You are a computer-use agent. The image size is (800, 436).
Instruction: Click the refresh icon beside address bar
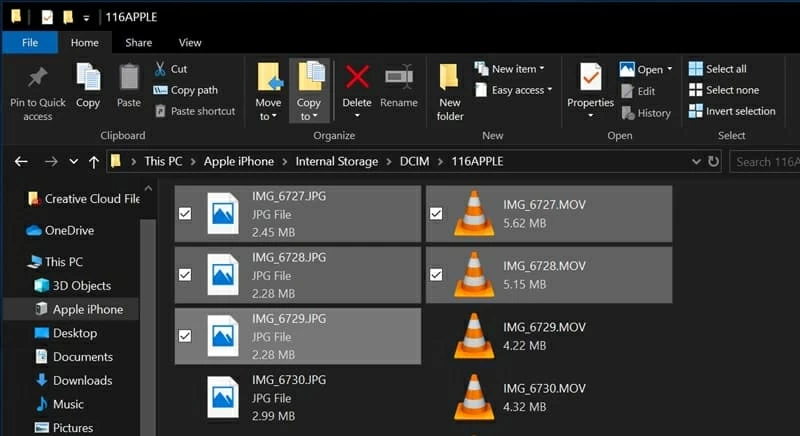(713, 161)
